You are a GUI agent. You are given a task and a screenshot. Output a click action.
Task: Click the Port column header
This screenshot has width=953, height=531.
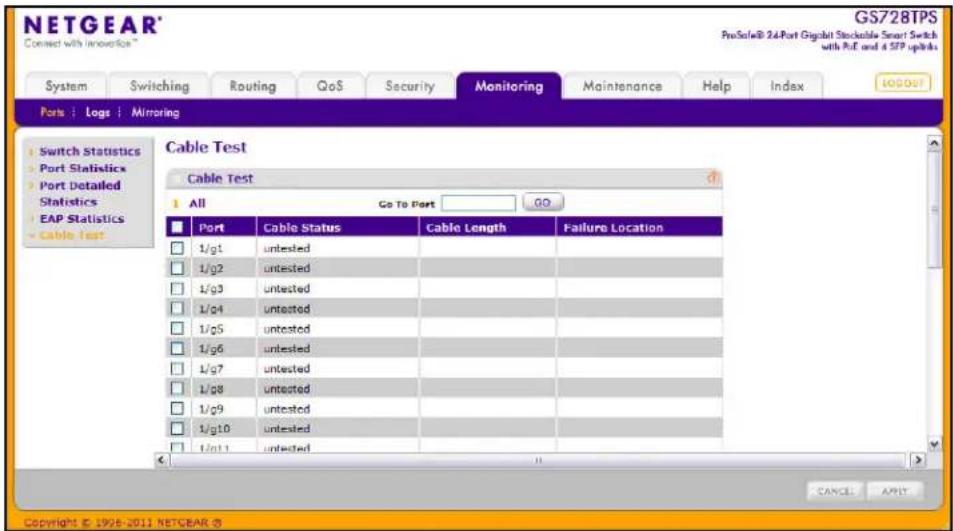212,228
